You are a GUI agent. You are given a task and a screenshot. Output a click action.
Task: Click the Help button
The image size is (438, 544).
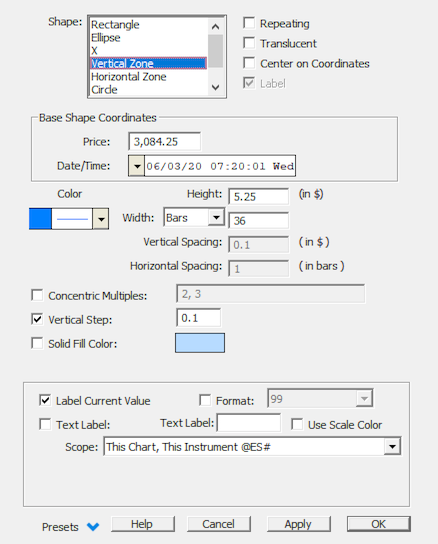(x=143, y=524)
